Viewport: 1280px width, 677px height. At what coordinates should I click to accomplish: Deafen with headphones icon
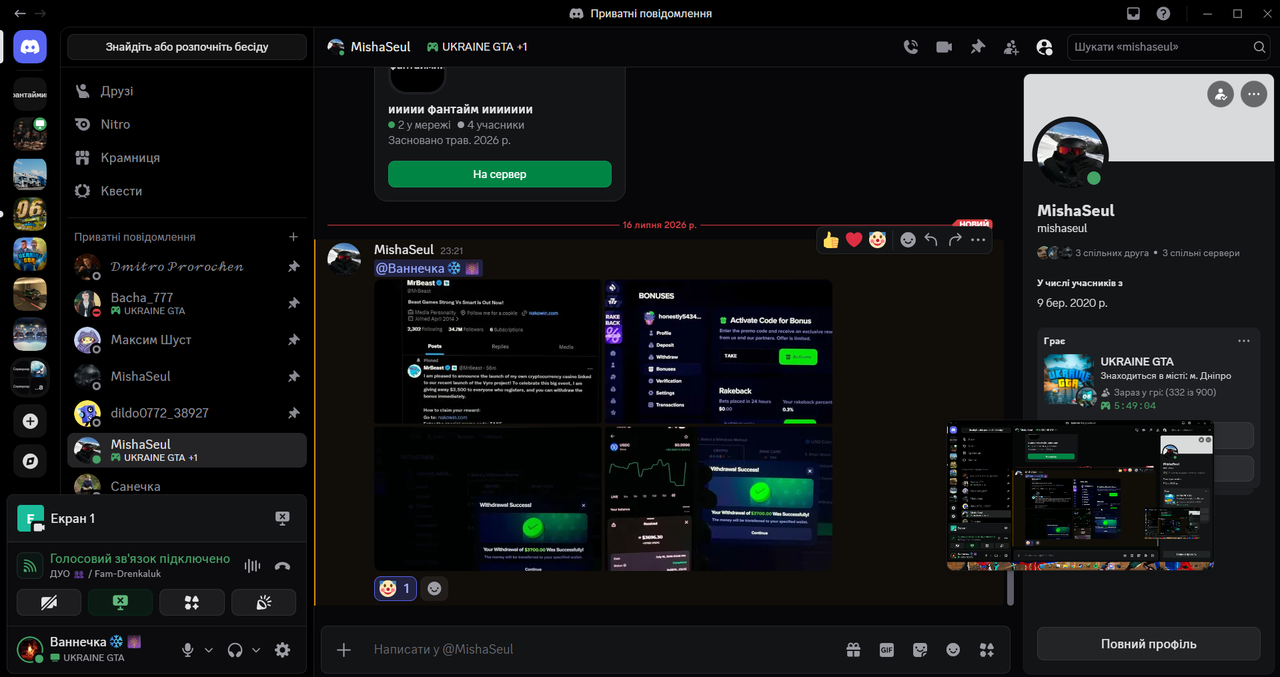coord(235,649)
